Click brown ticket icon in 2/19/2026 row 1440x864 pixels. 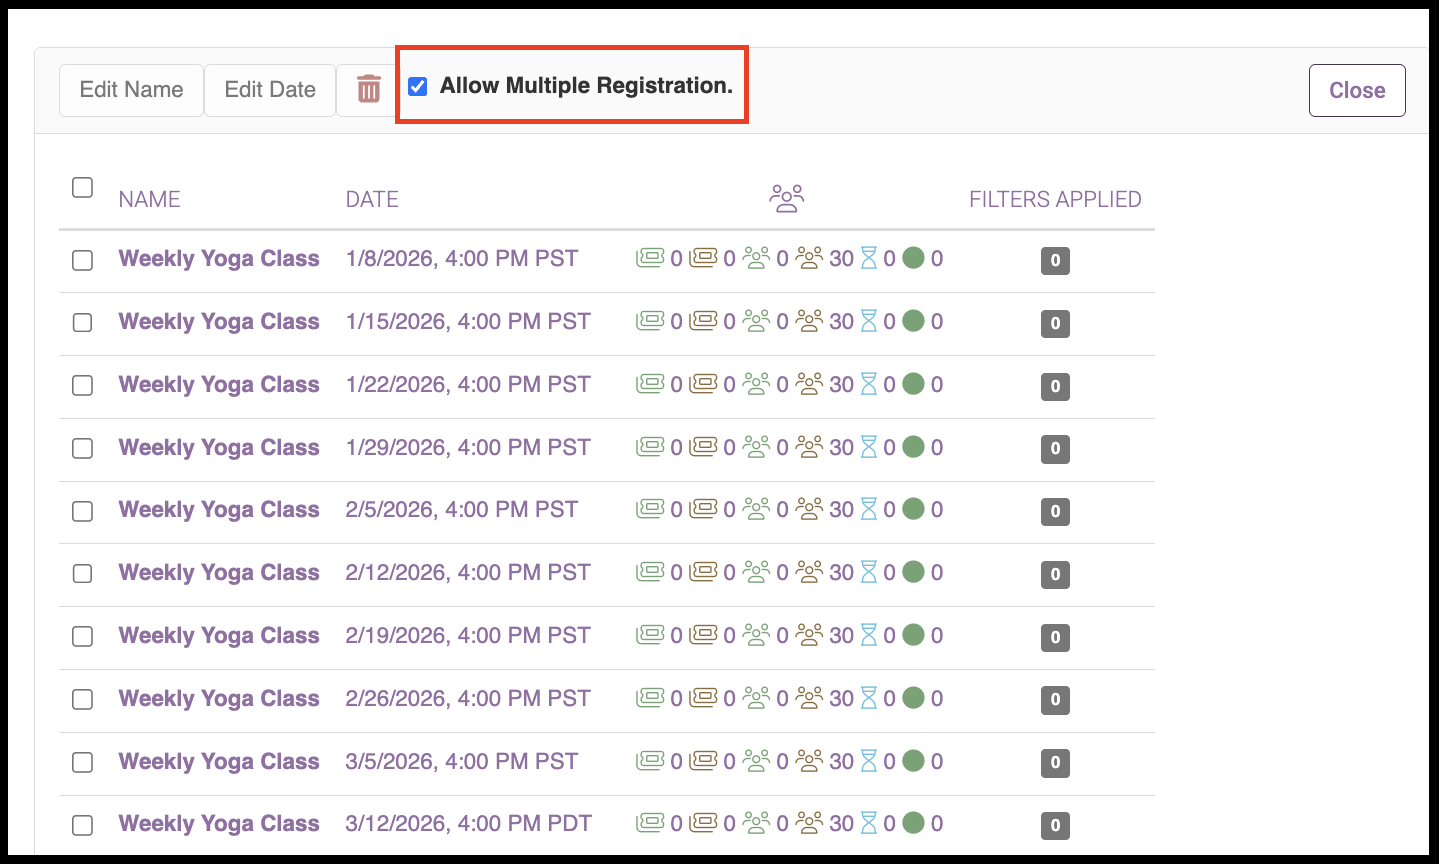coord(703,636)
